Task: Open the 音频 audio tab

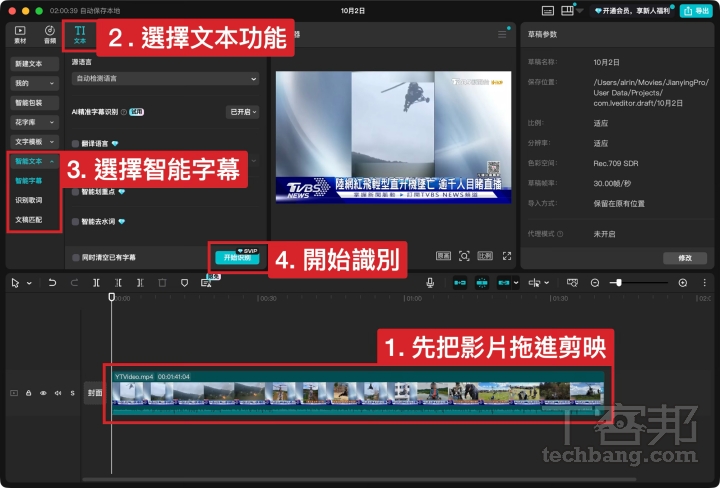Action: pos(50,35)
